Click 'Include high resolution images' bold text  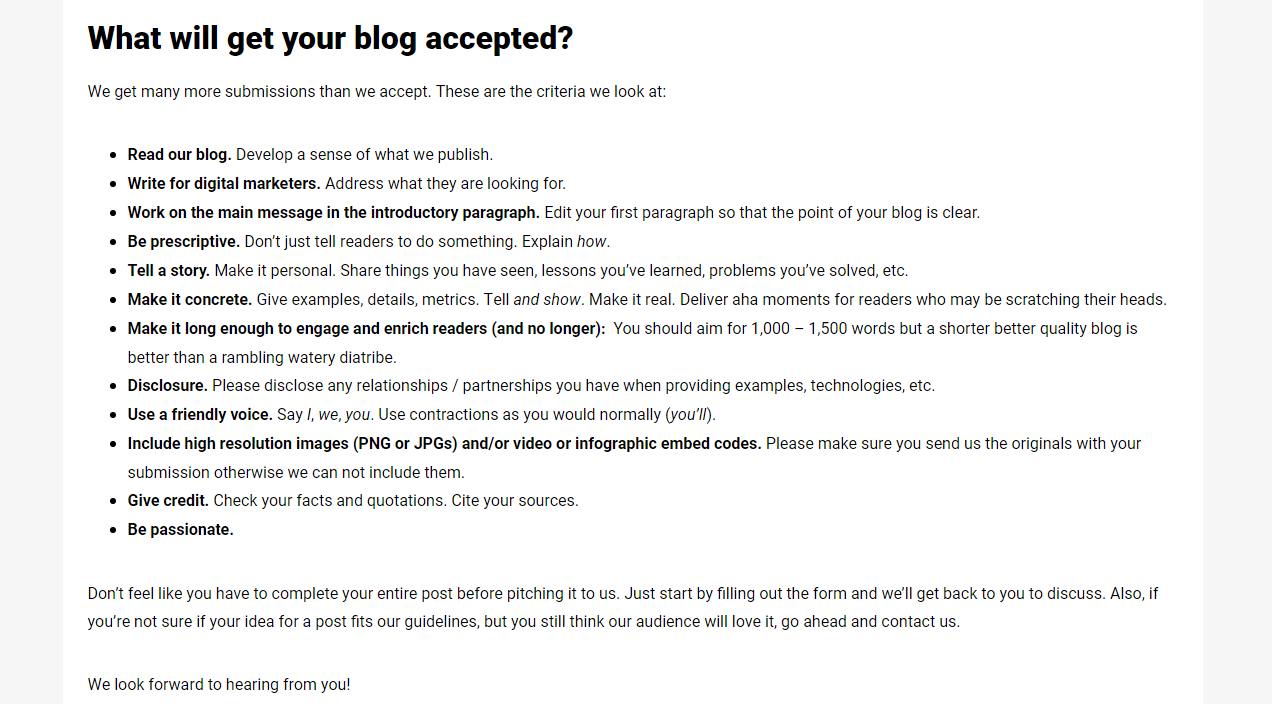pos(238,444)
